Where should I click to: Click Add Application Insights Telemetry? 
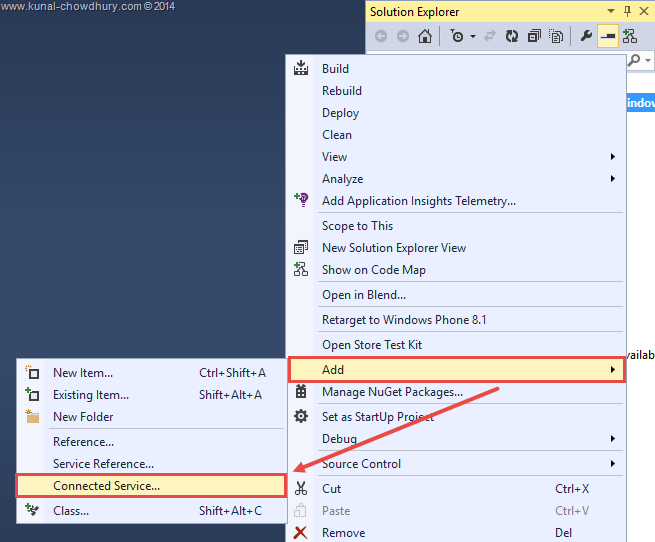click(457, 201)
